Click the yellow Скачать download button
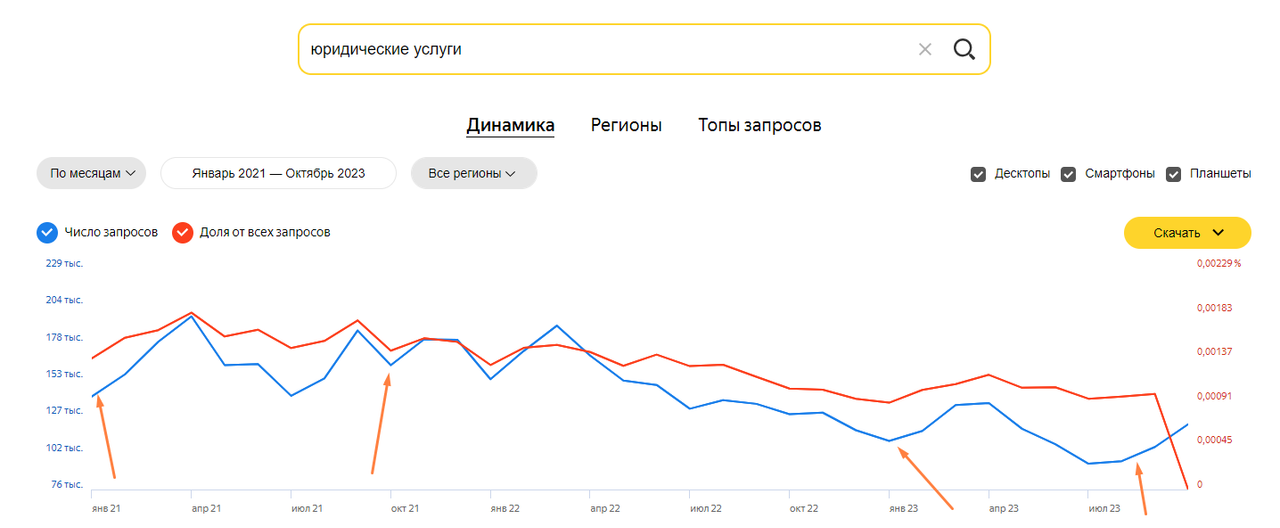 [x=1188, y=233]
